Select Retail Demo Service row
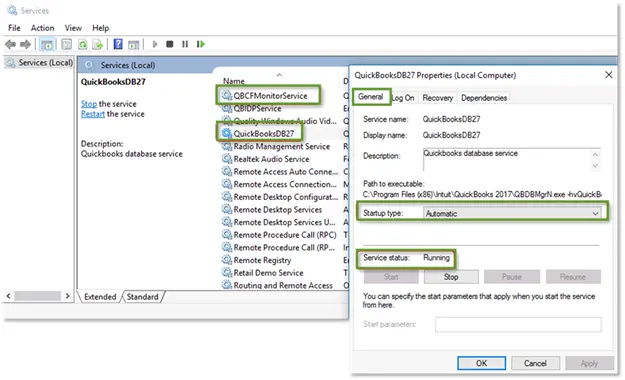 268,273
